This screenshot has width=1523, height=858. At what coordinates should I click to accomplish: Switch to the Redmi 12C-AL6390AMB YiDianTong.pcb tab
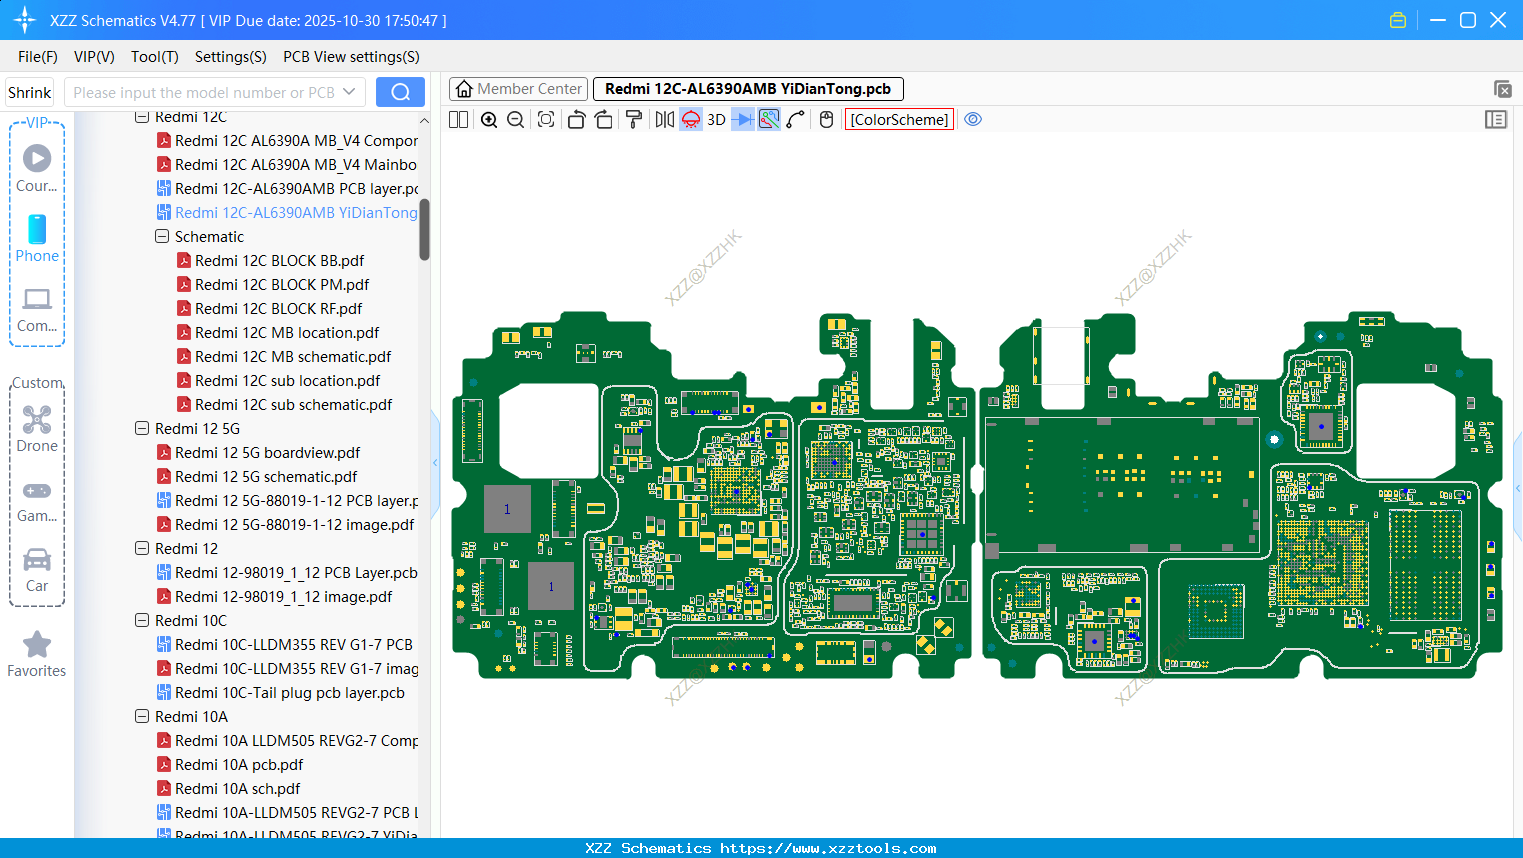746,88
